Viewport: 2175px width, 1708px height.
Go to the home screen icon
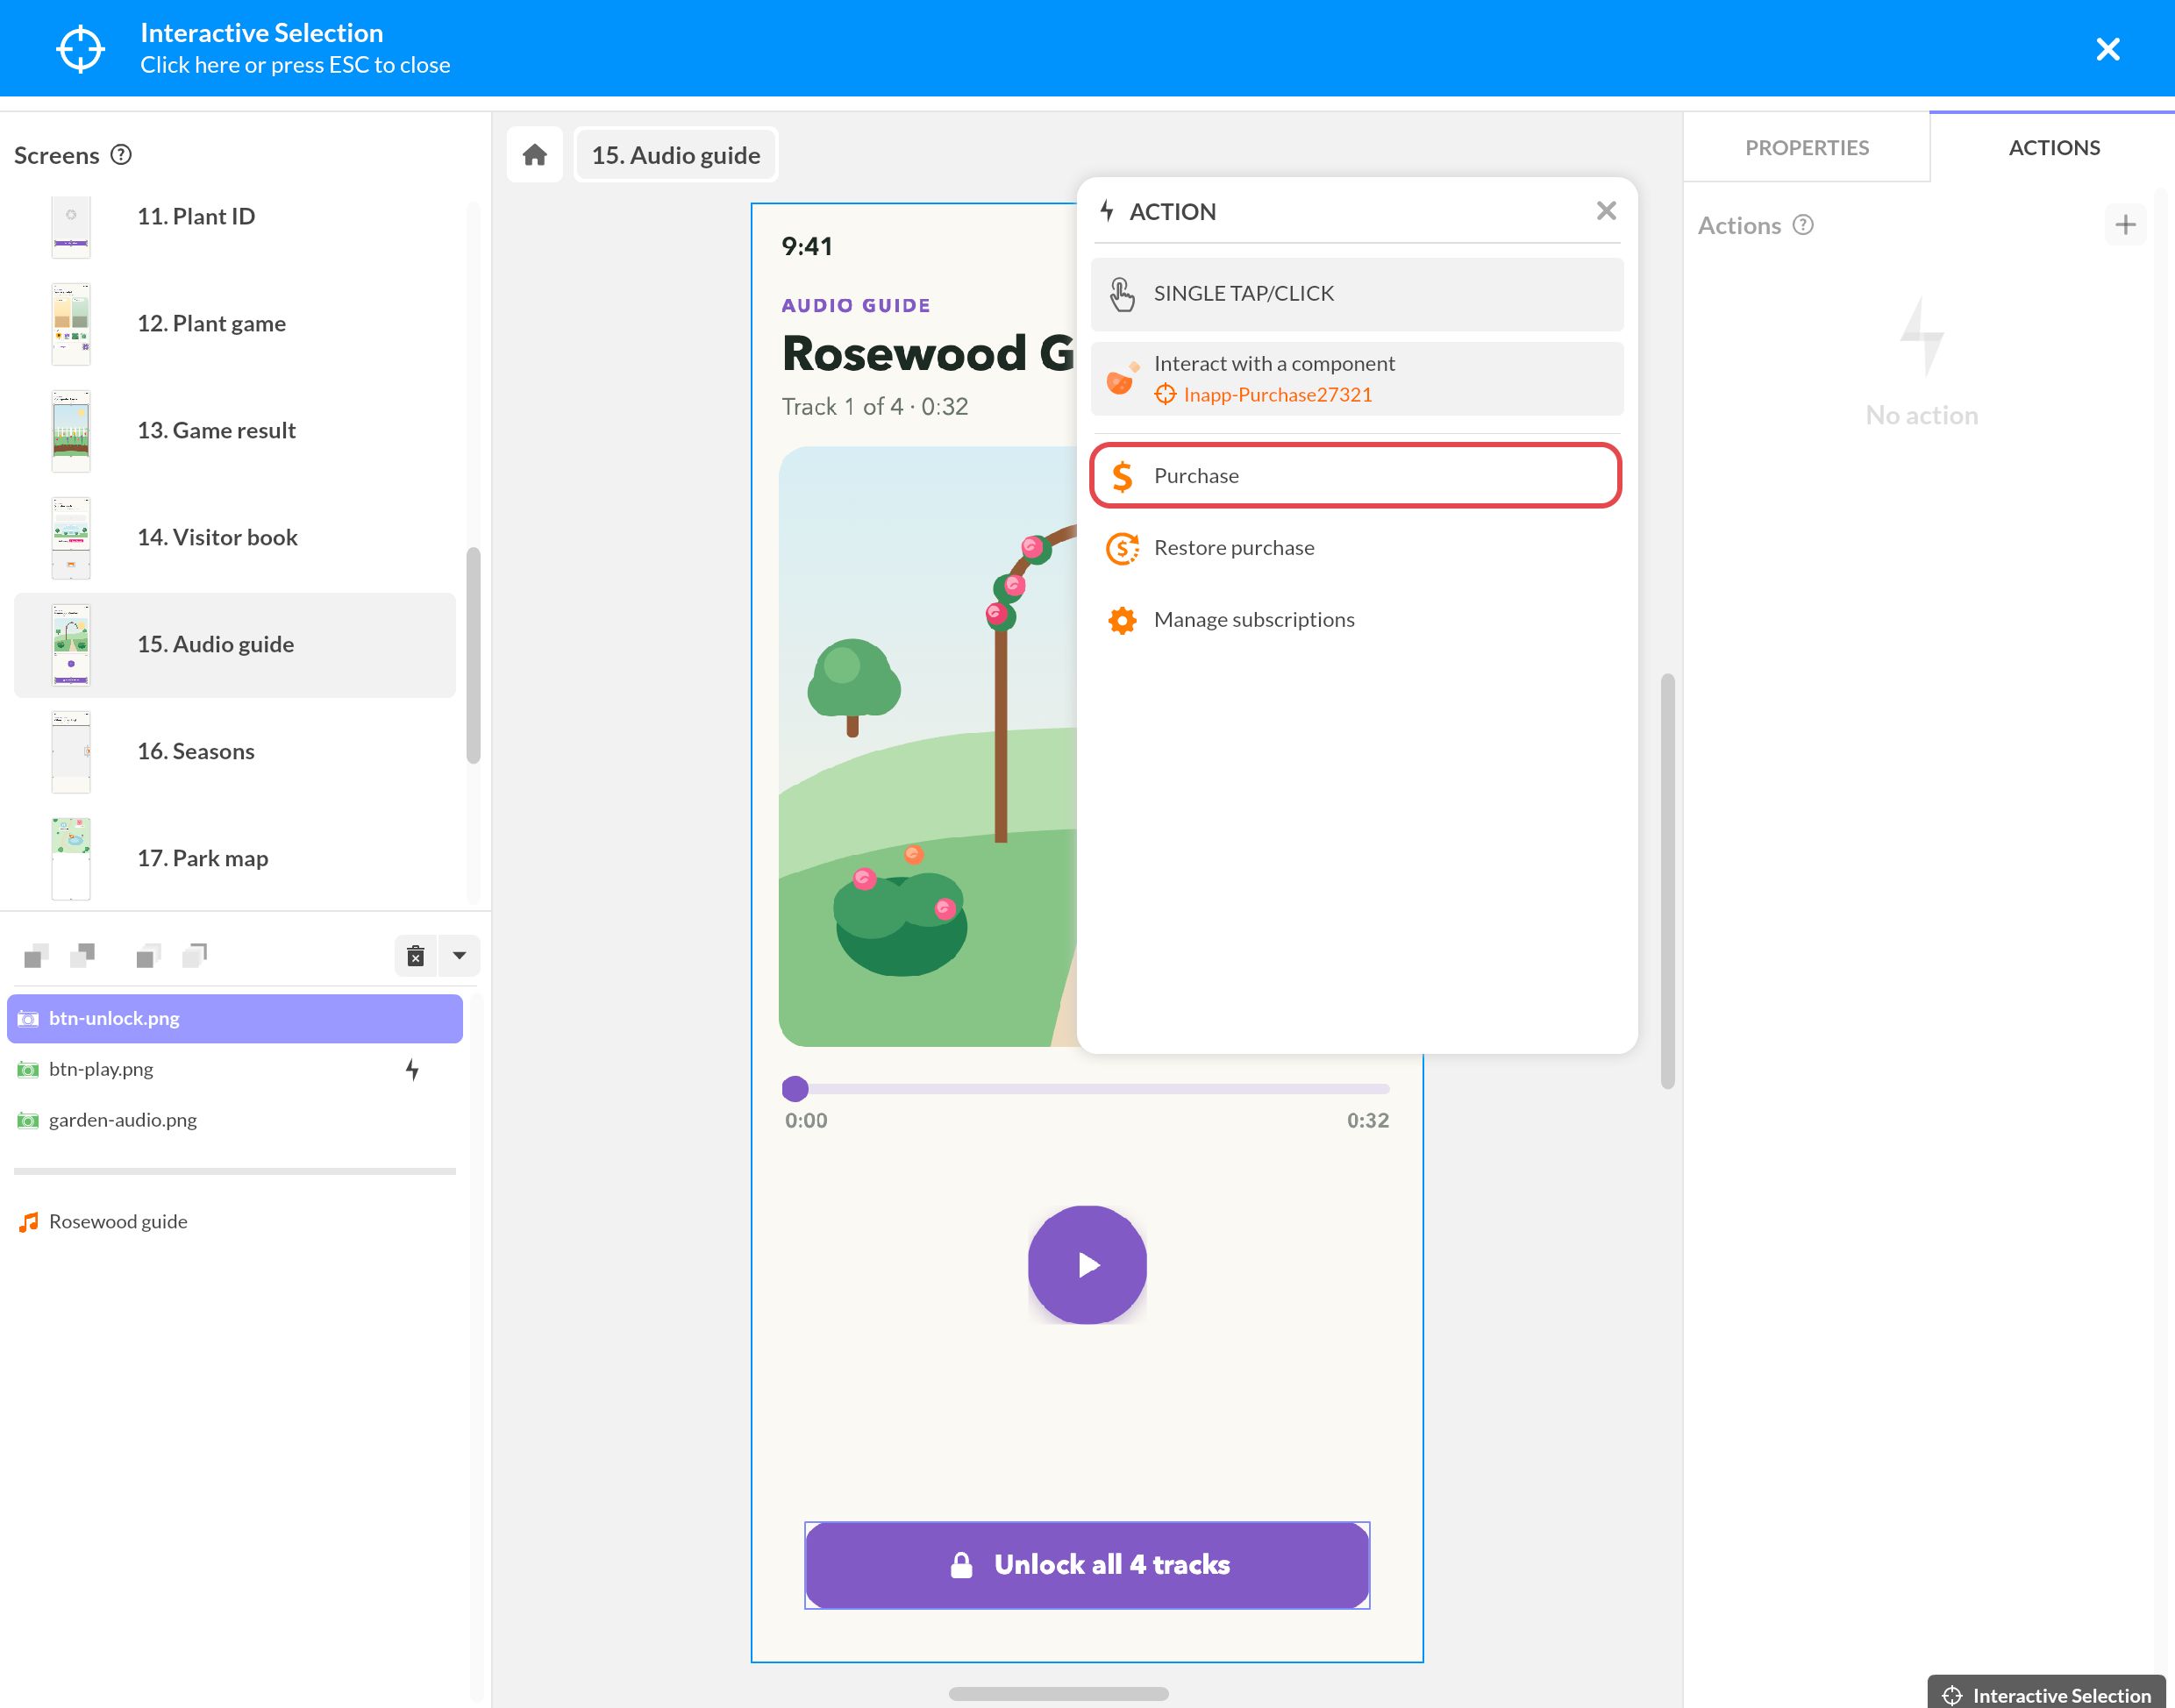point(535,155)
